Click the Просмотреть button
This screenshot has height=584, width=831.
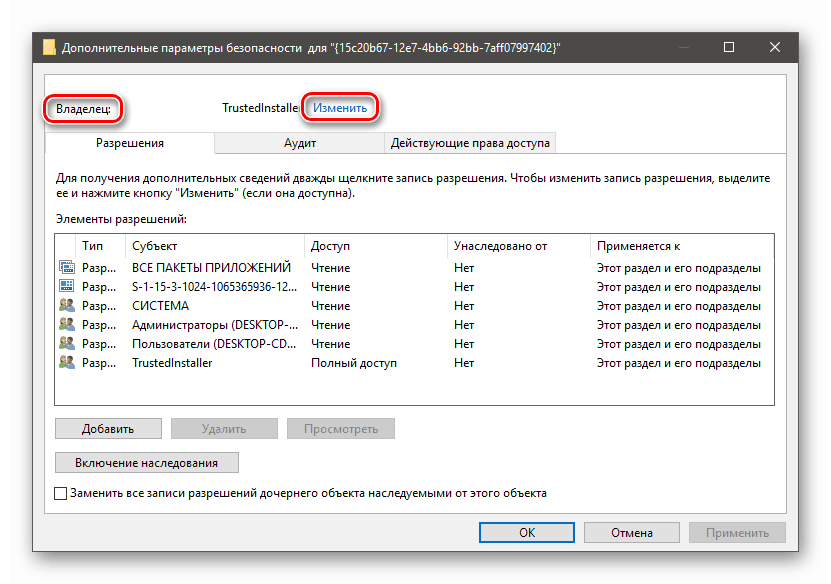[x=341, y=429]
